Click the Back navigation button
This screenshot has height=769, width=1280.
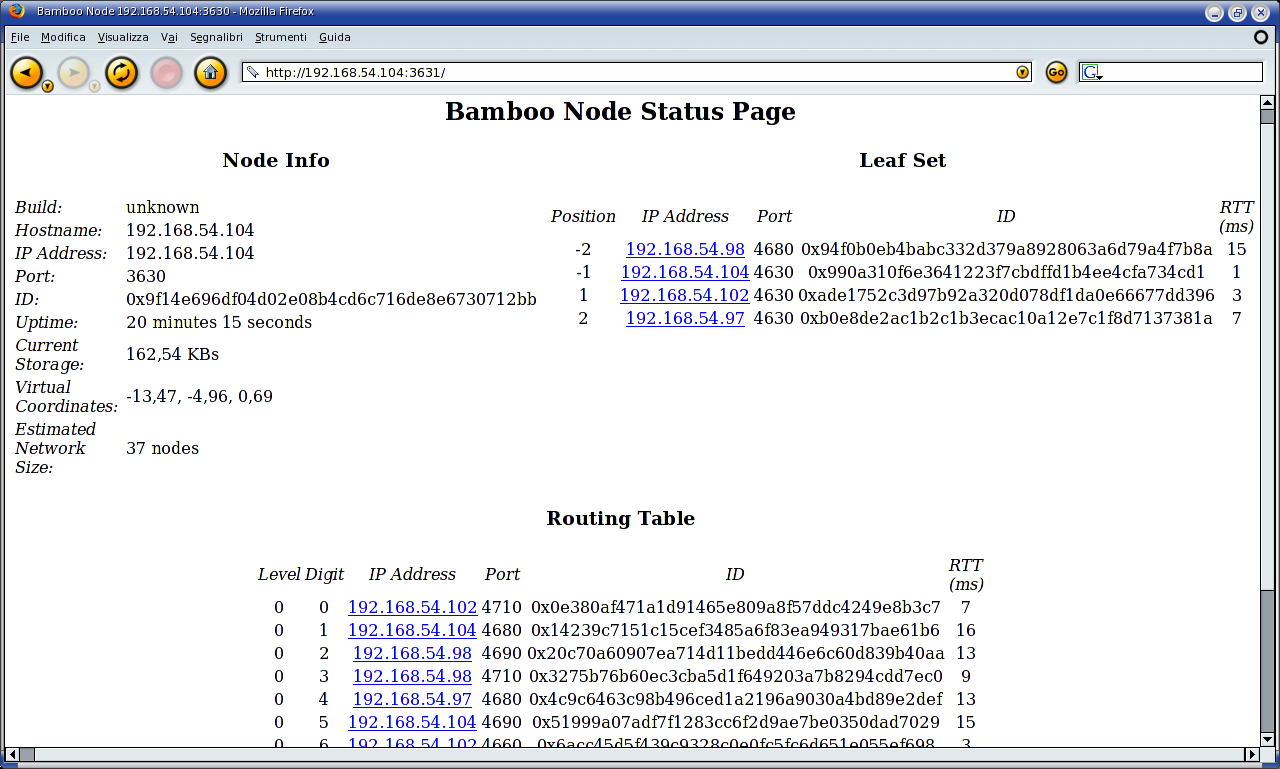pyautogui.click(x=26, y=72)
